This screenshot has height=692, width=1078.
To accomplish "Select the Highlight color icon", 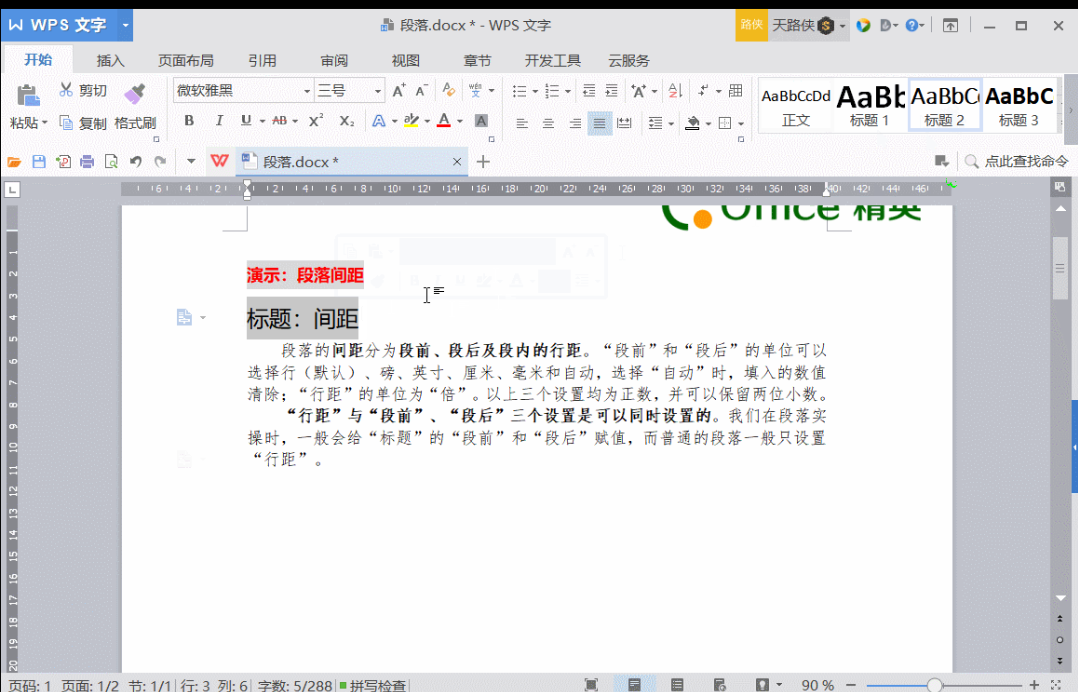I will tap(410, 121).
